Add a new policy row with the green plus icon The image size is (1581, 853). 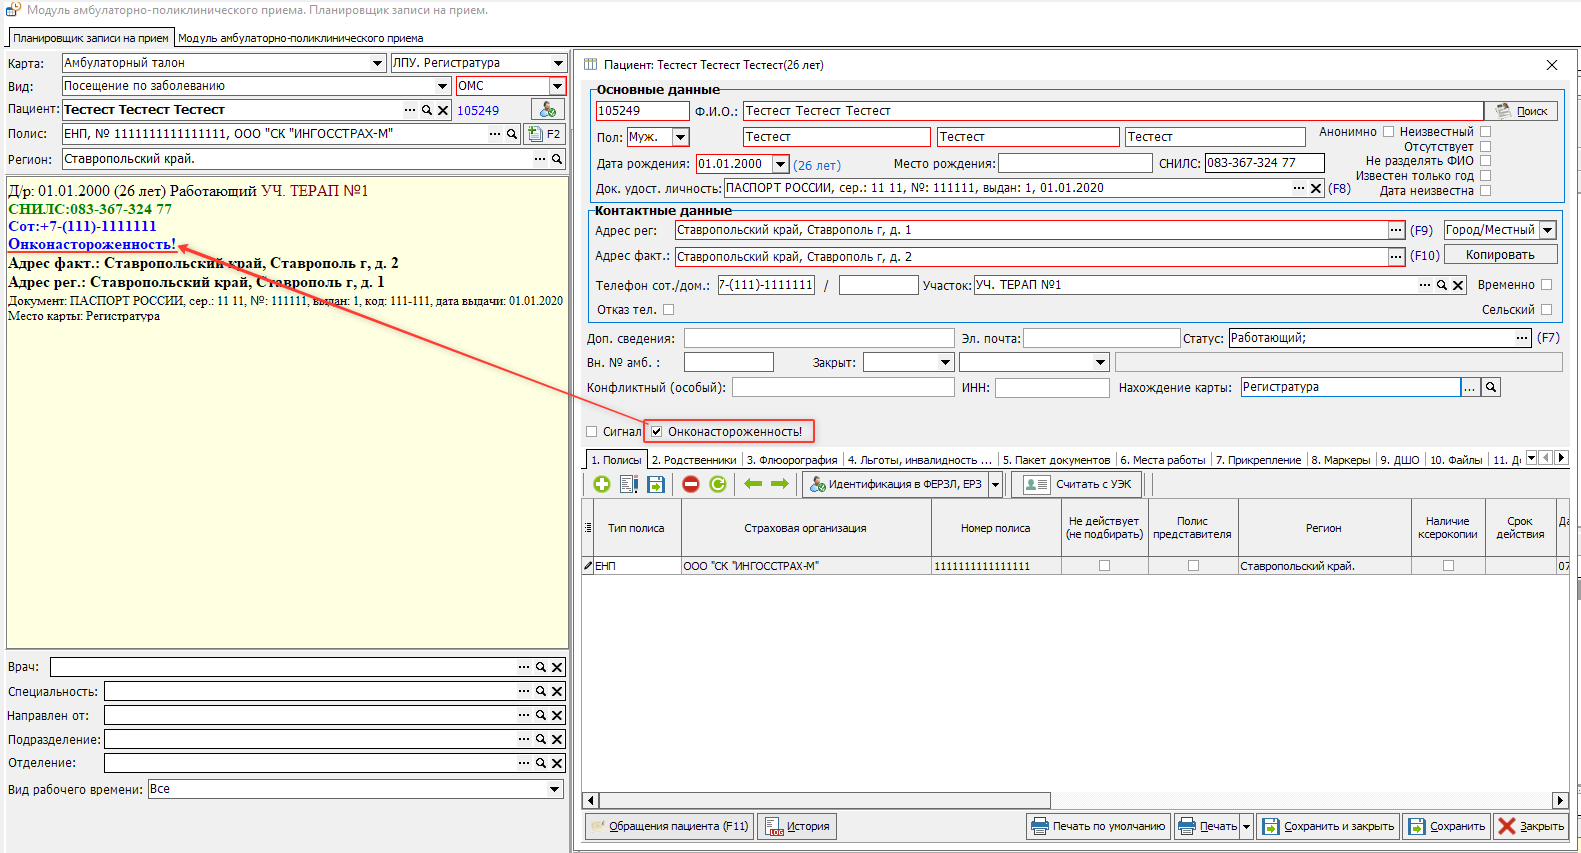(x=601, y=484)
